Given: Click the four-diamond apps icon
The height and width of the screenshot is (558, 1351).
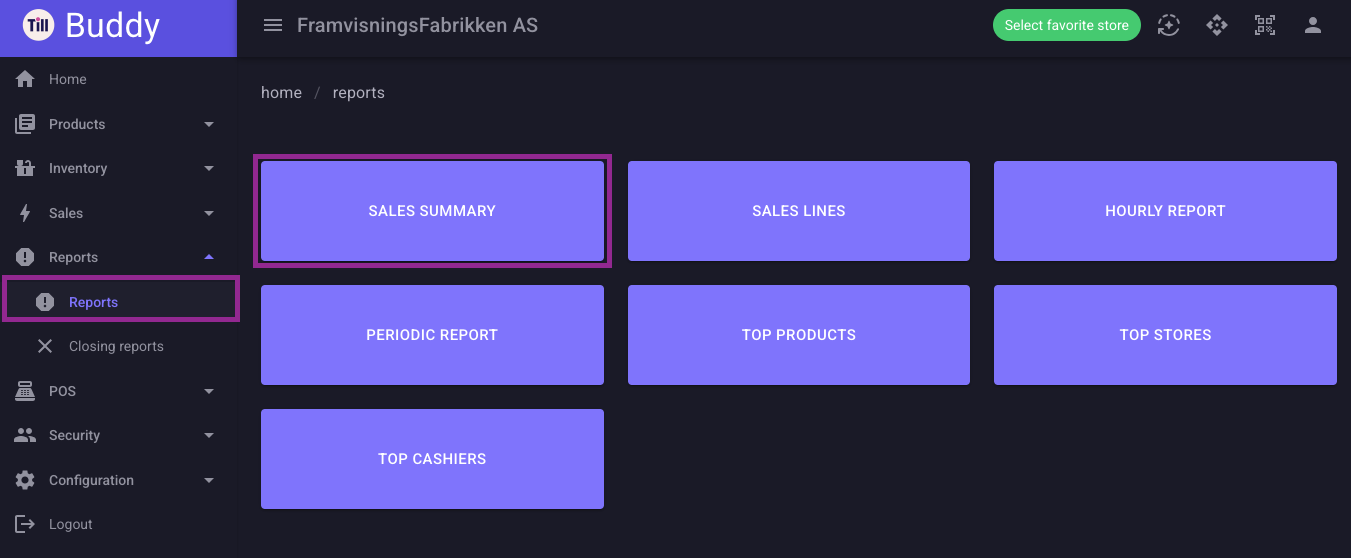Looking at the screenshot, I should (x=1217, y=26).
